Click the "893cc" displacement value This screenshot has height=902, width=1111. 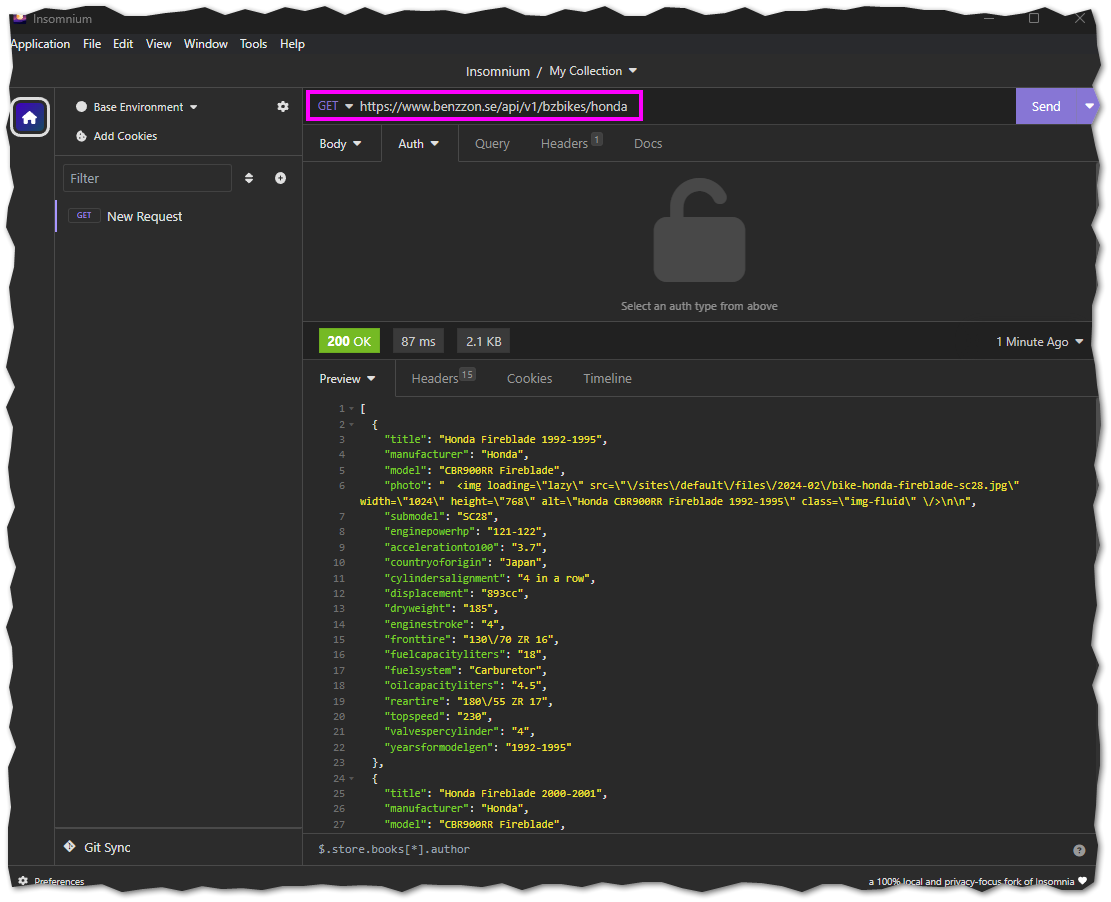tap(502, 593)
